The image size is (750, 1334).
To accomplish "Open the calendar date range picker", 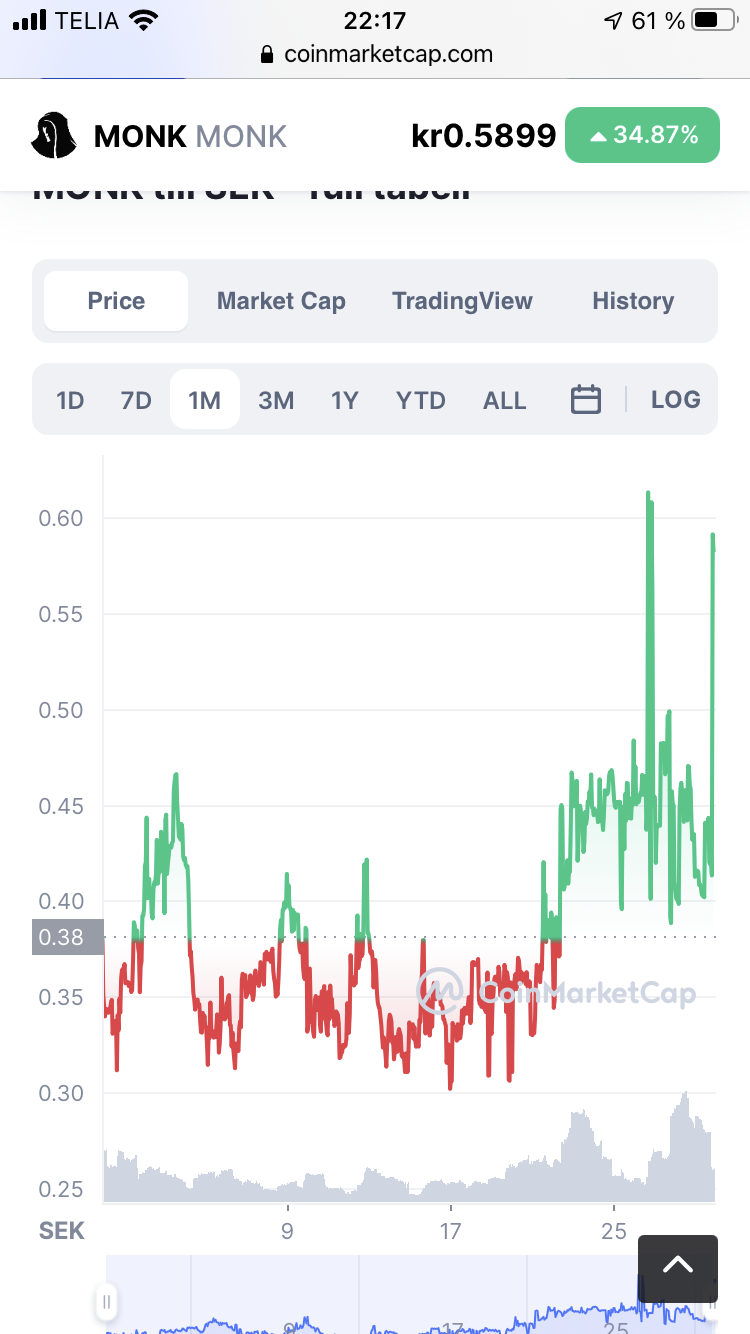I will [585, 400].
